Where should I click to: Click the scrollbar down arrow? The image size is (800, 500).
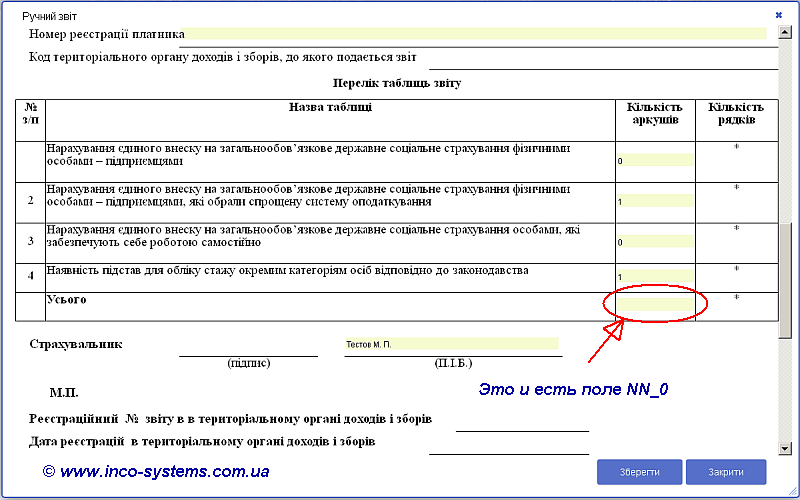click(785, 448)
